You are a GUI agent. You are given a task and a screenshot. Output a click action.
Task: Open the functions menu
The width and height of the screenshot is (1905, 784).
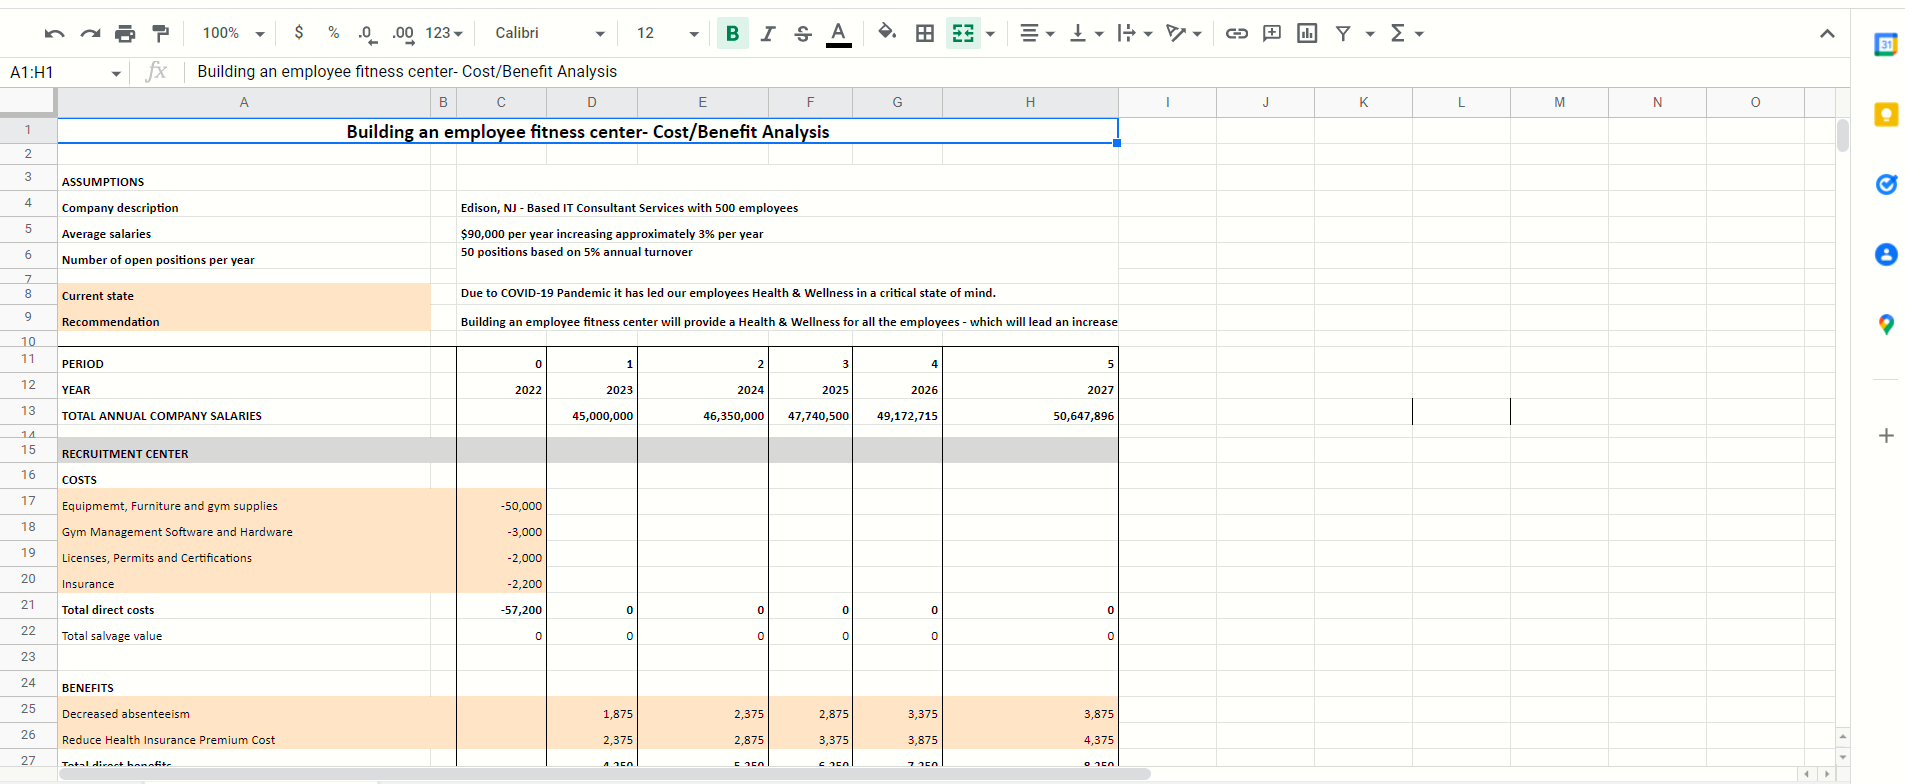pos(1407,33)
